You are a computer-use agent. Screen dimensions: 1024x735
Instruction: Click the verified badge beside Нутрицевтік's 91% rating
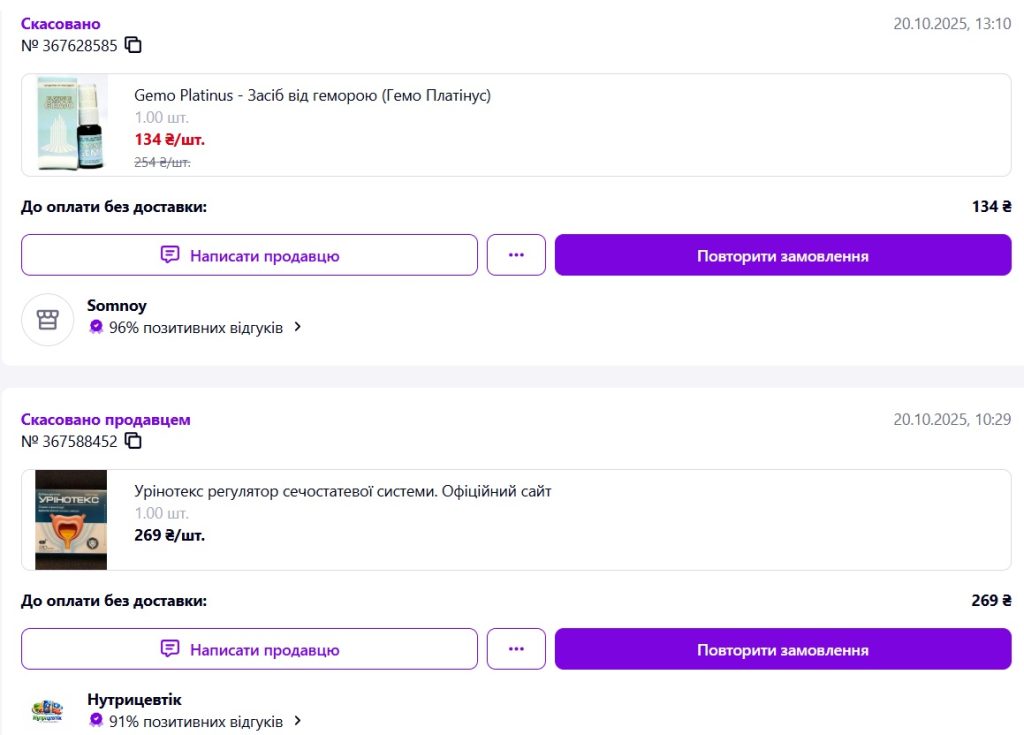coord(96,721)
